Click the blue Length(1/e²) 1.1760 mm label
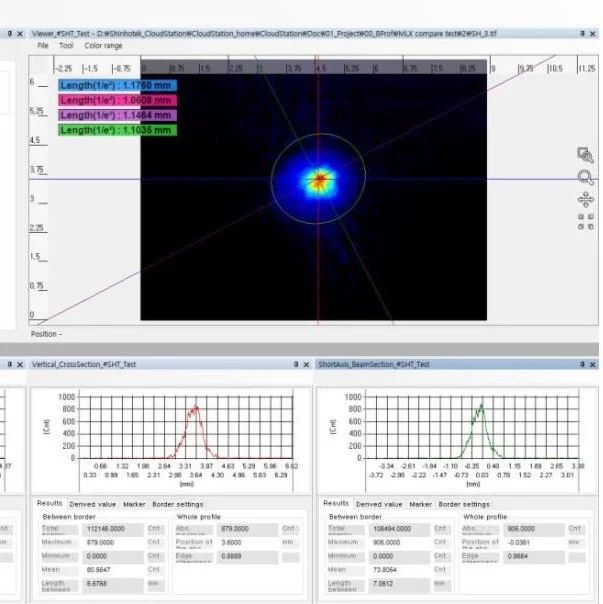Viewport: 603px width, 604px height. [x=118, y=86]
